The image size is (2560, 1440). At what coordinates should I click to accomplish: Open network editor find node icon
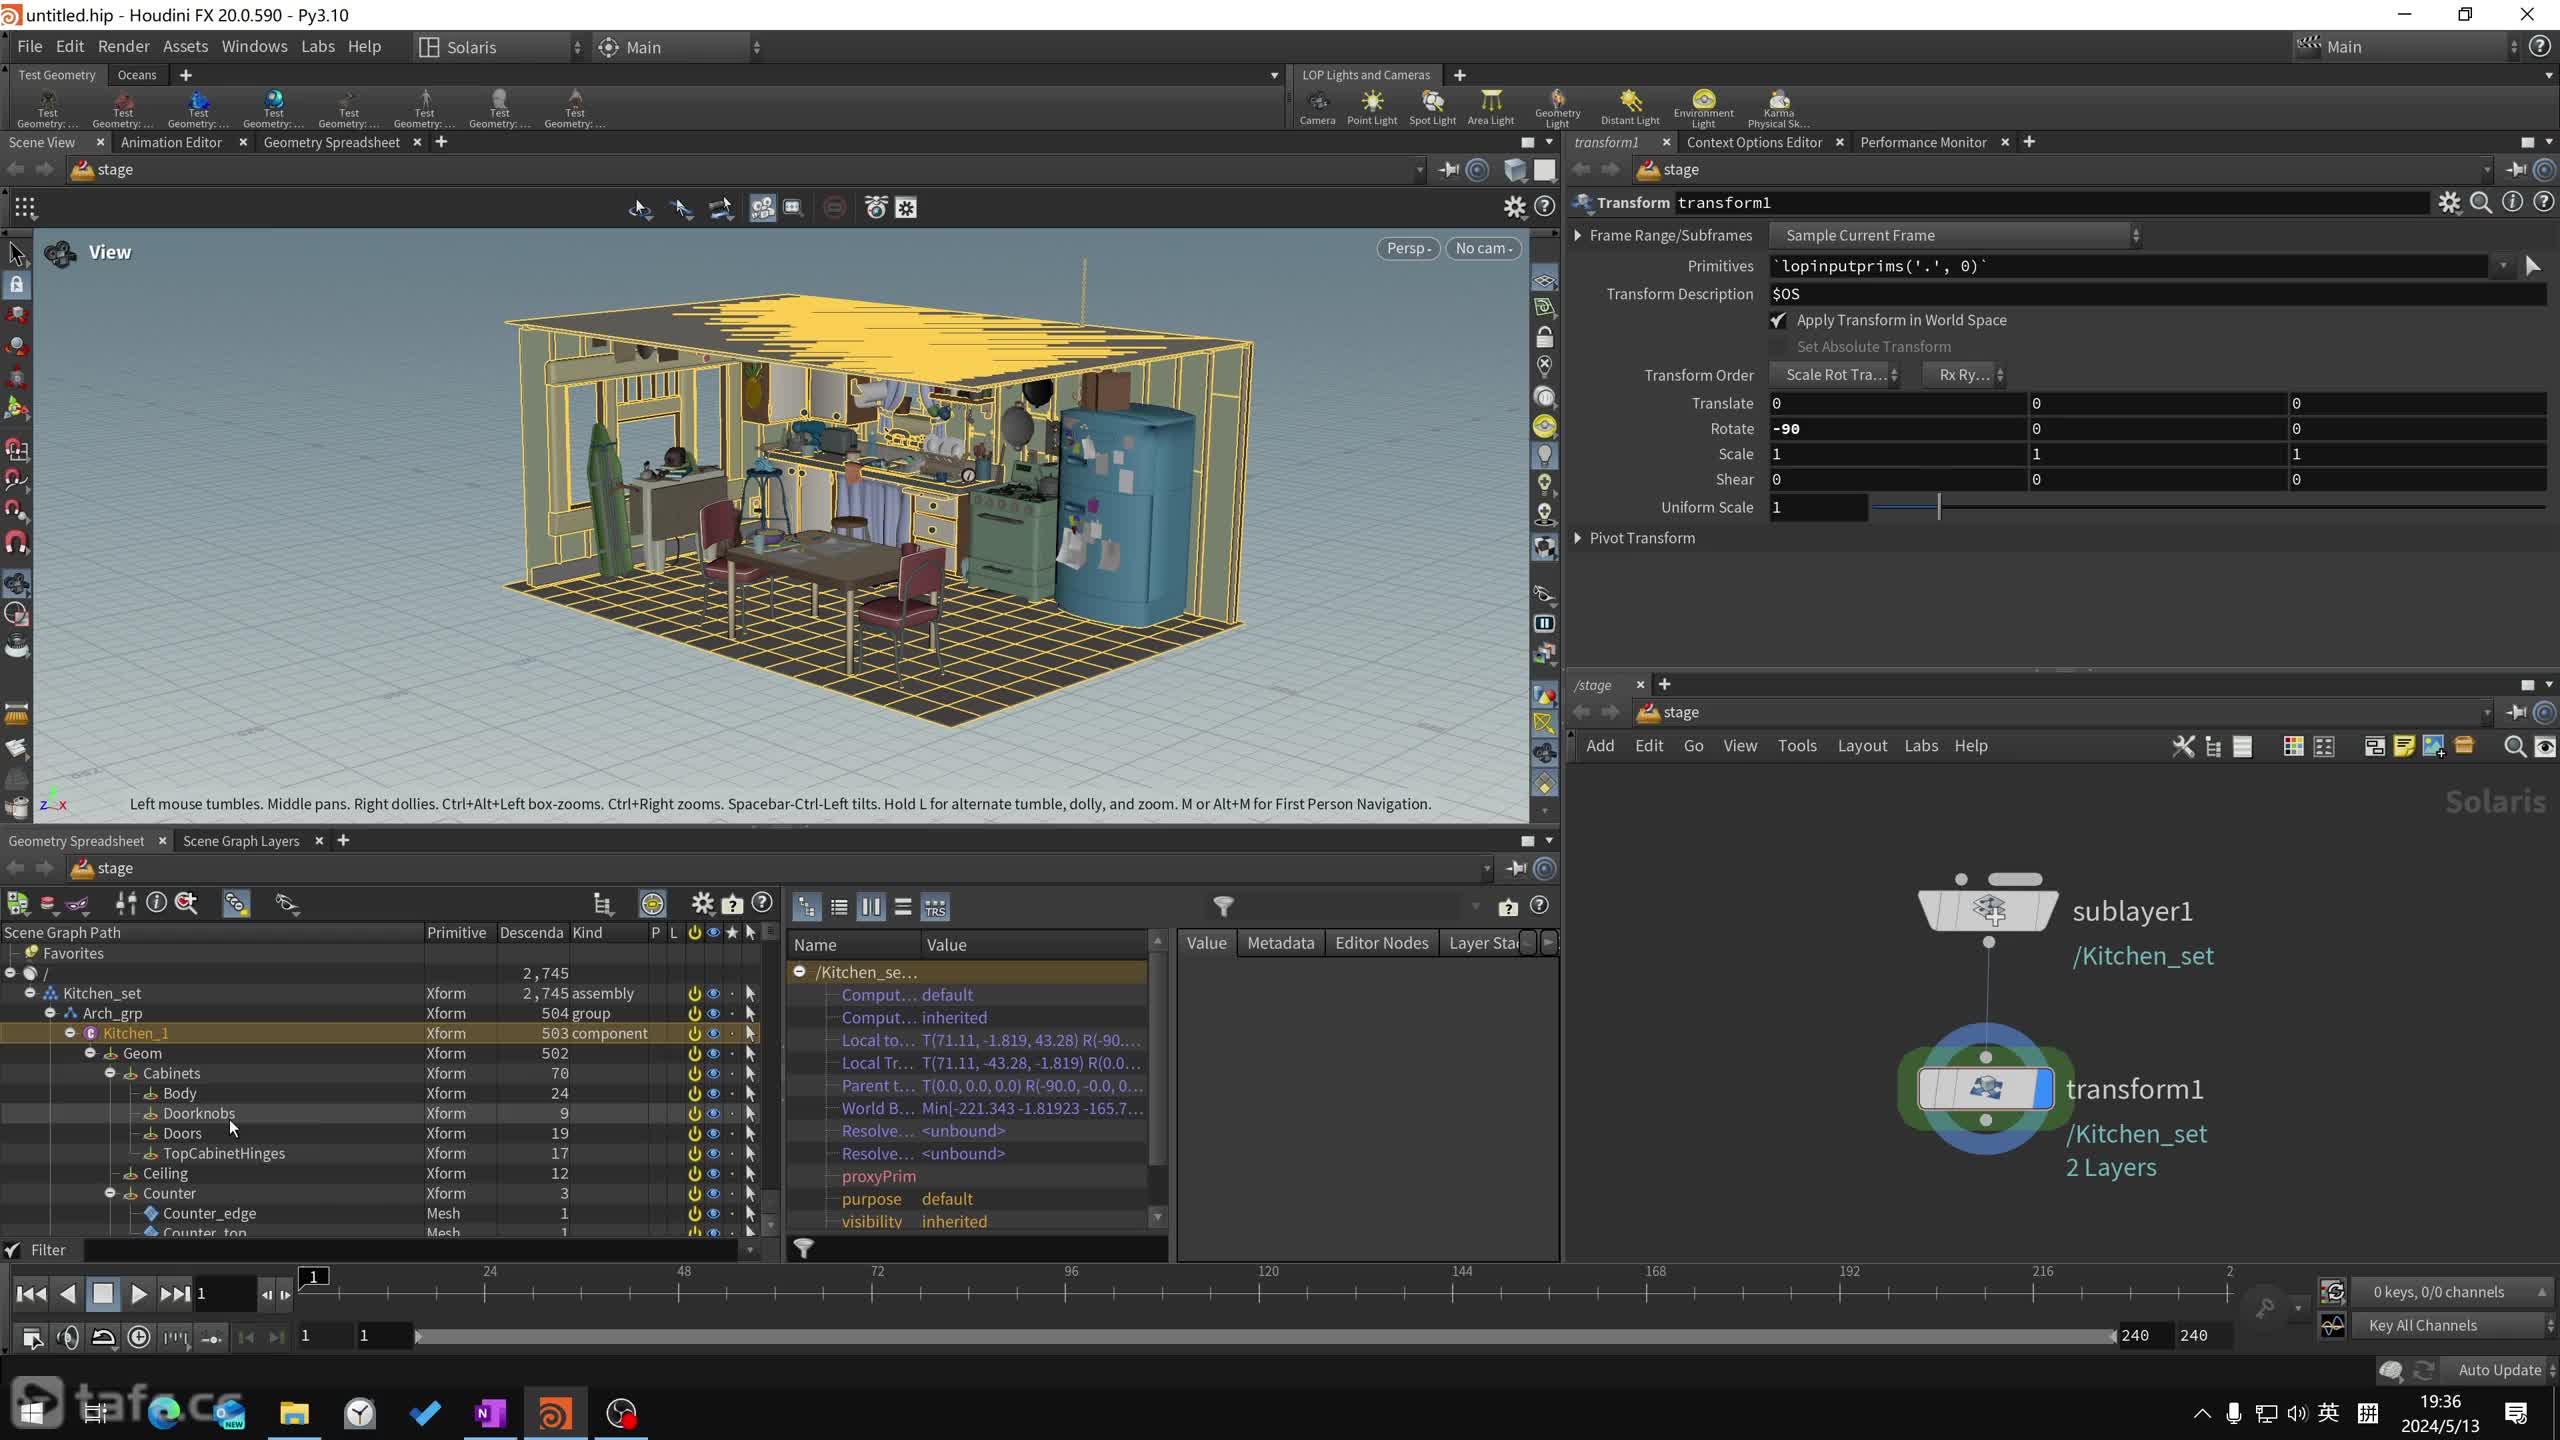(x=2514, y=746)
